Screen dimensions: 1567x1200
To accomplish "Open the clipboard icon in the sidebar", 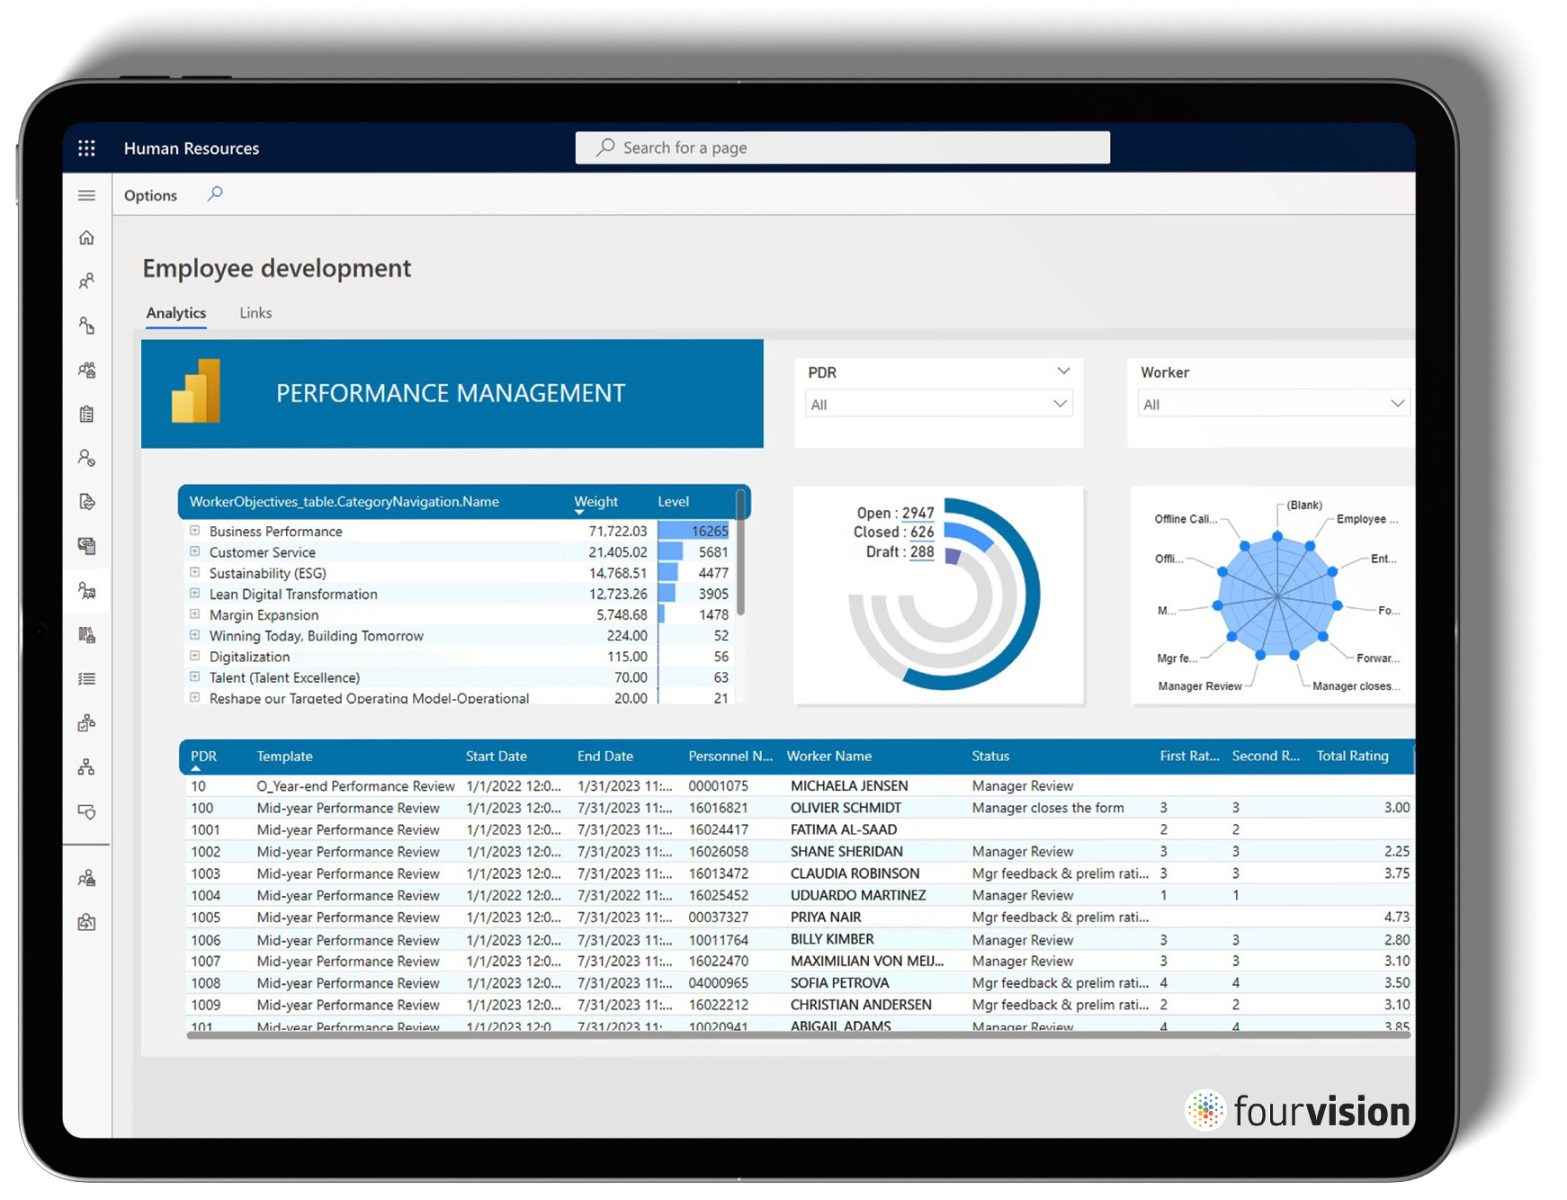I will 87,411.
